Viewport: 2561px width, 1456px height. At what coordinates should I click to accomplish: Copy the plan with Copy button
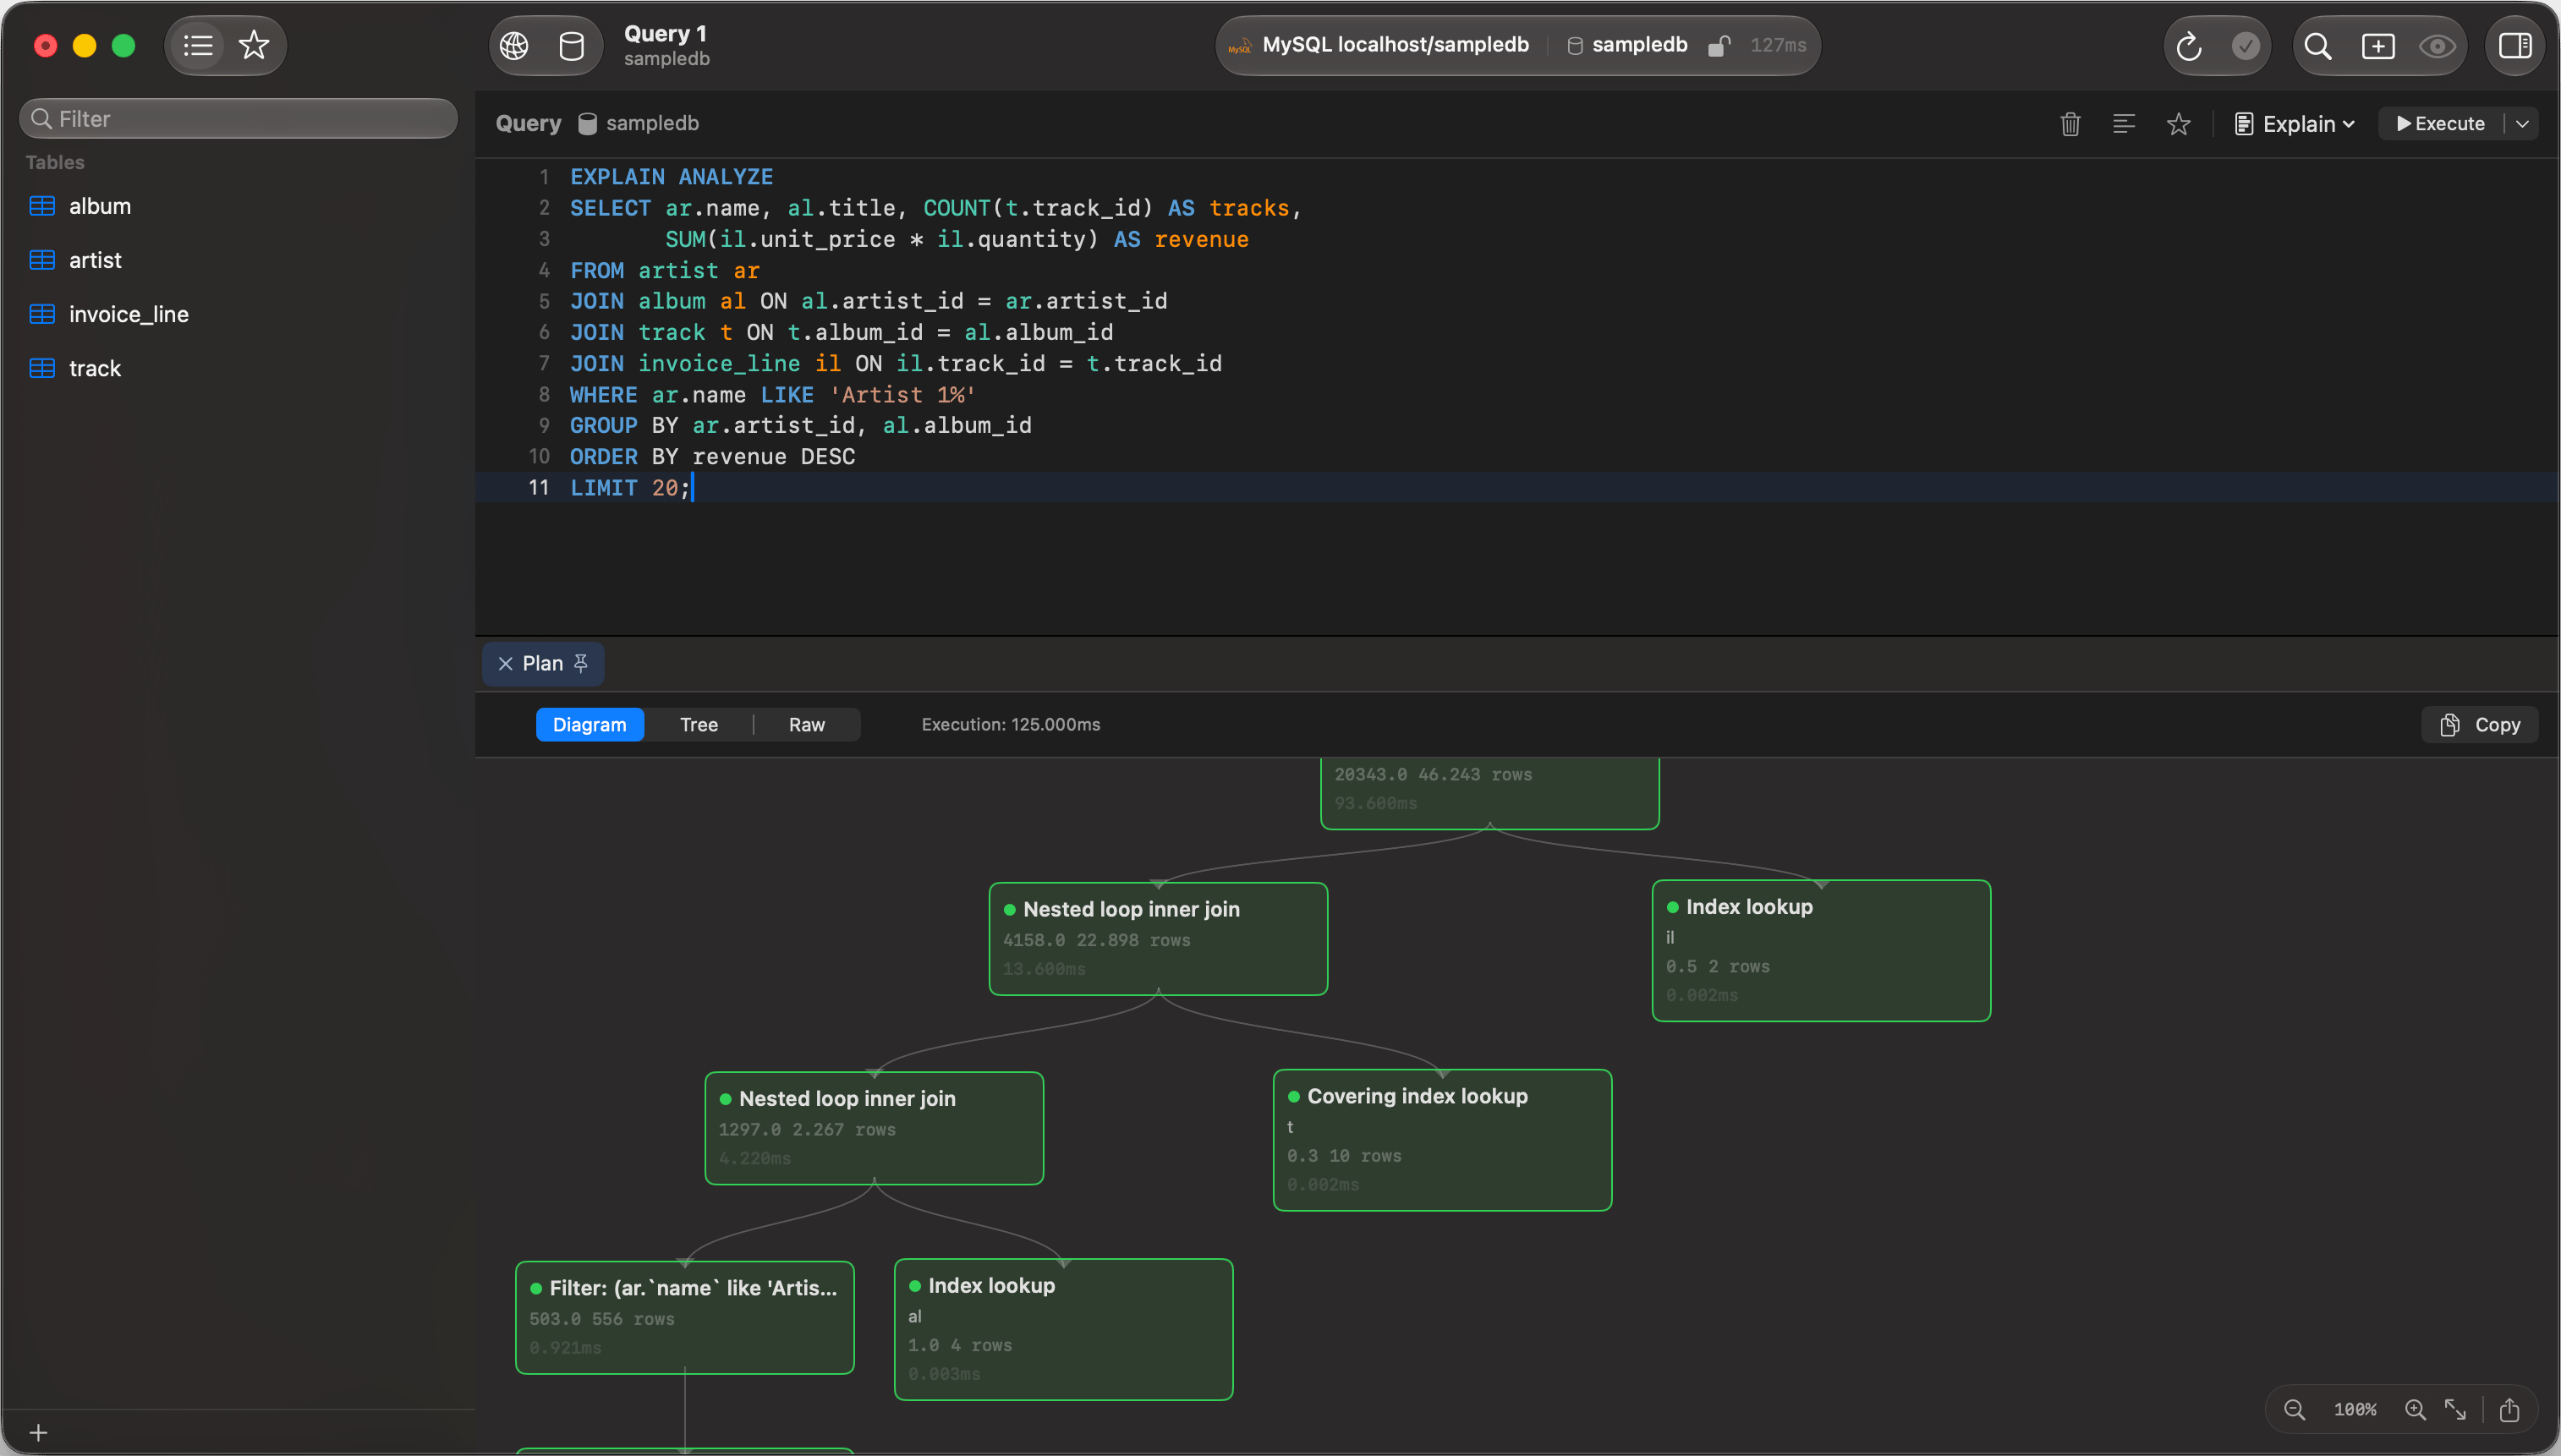pyautogui.click(x=2479, y=725)
